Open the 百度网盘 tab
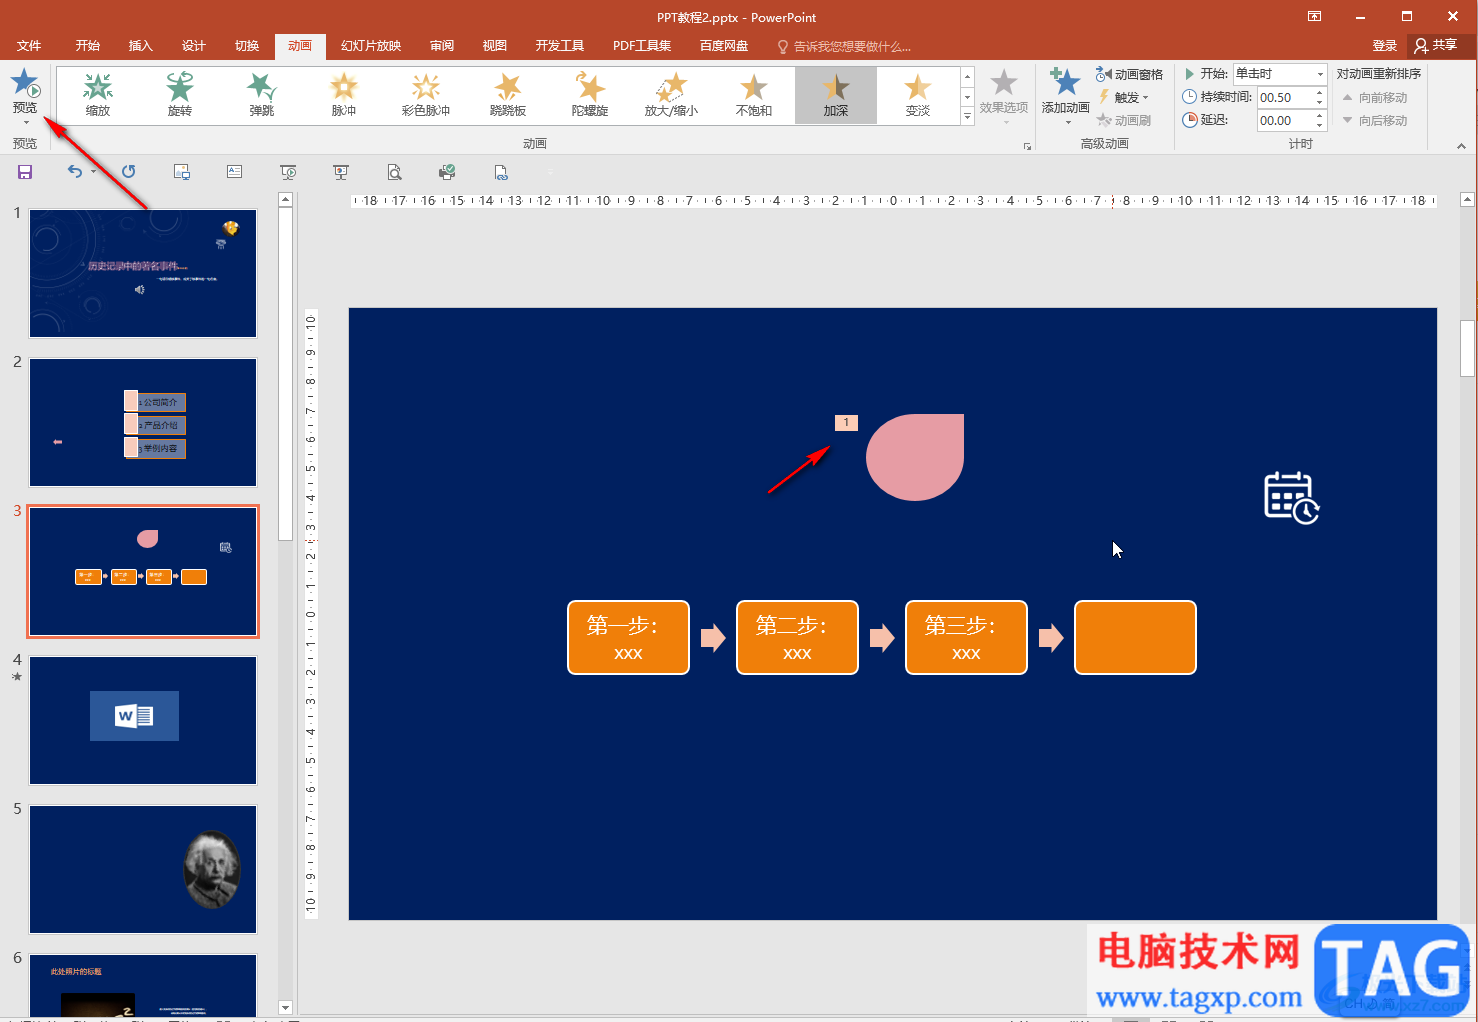 (724, 46)
